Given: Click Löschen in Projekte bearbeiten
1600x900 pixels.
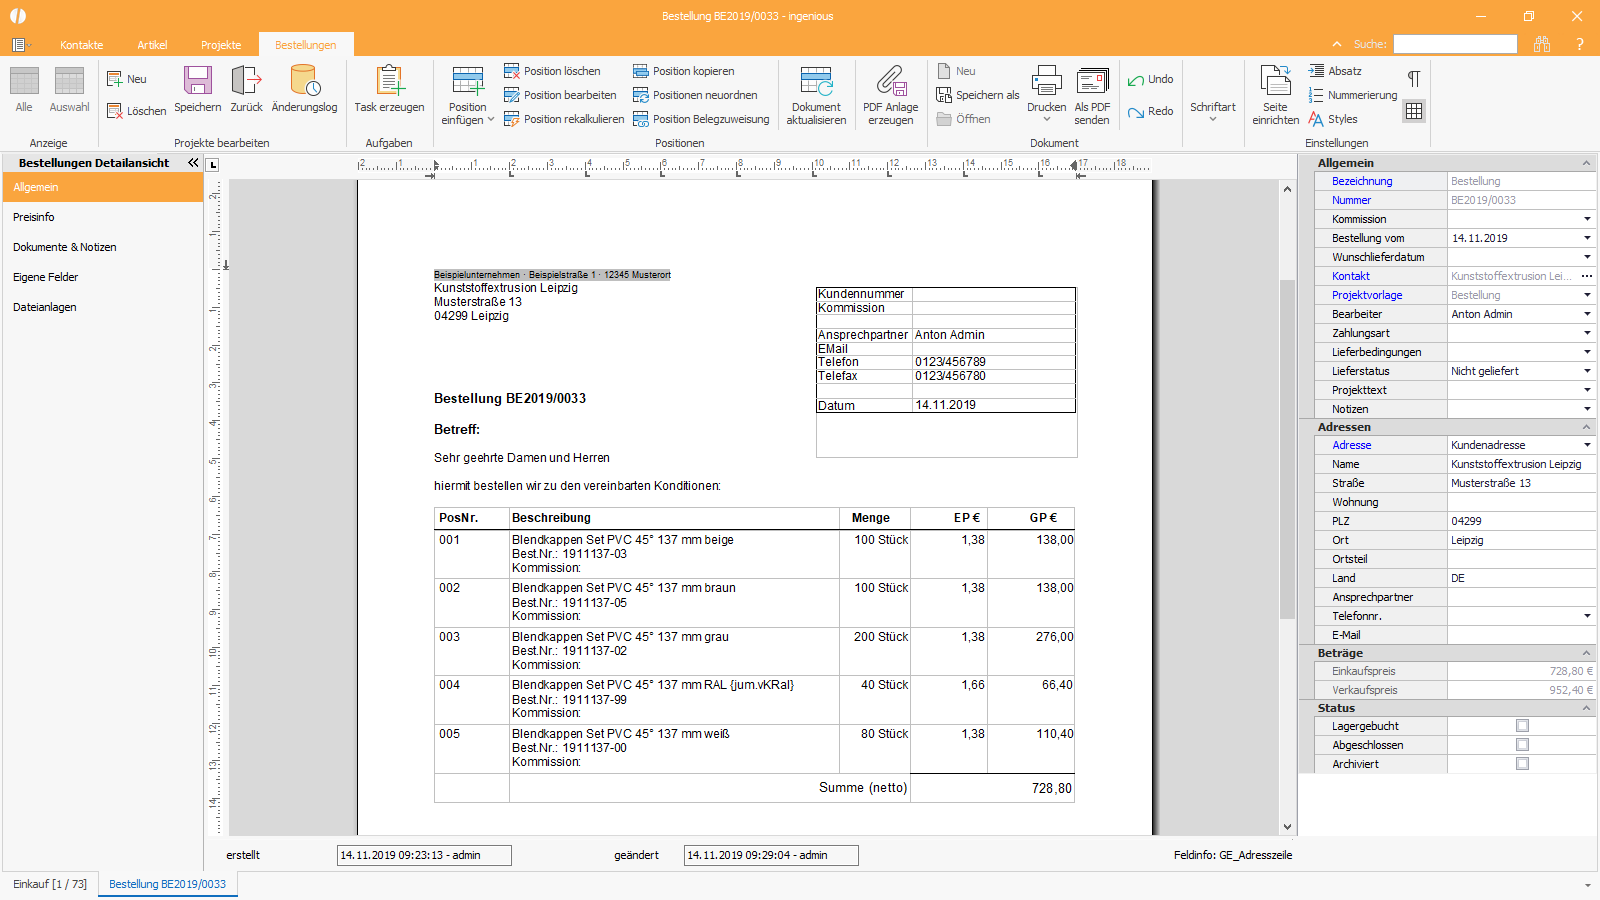Looking at the screenshot, I should point(137,111).
